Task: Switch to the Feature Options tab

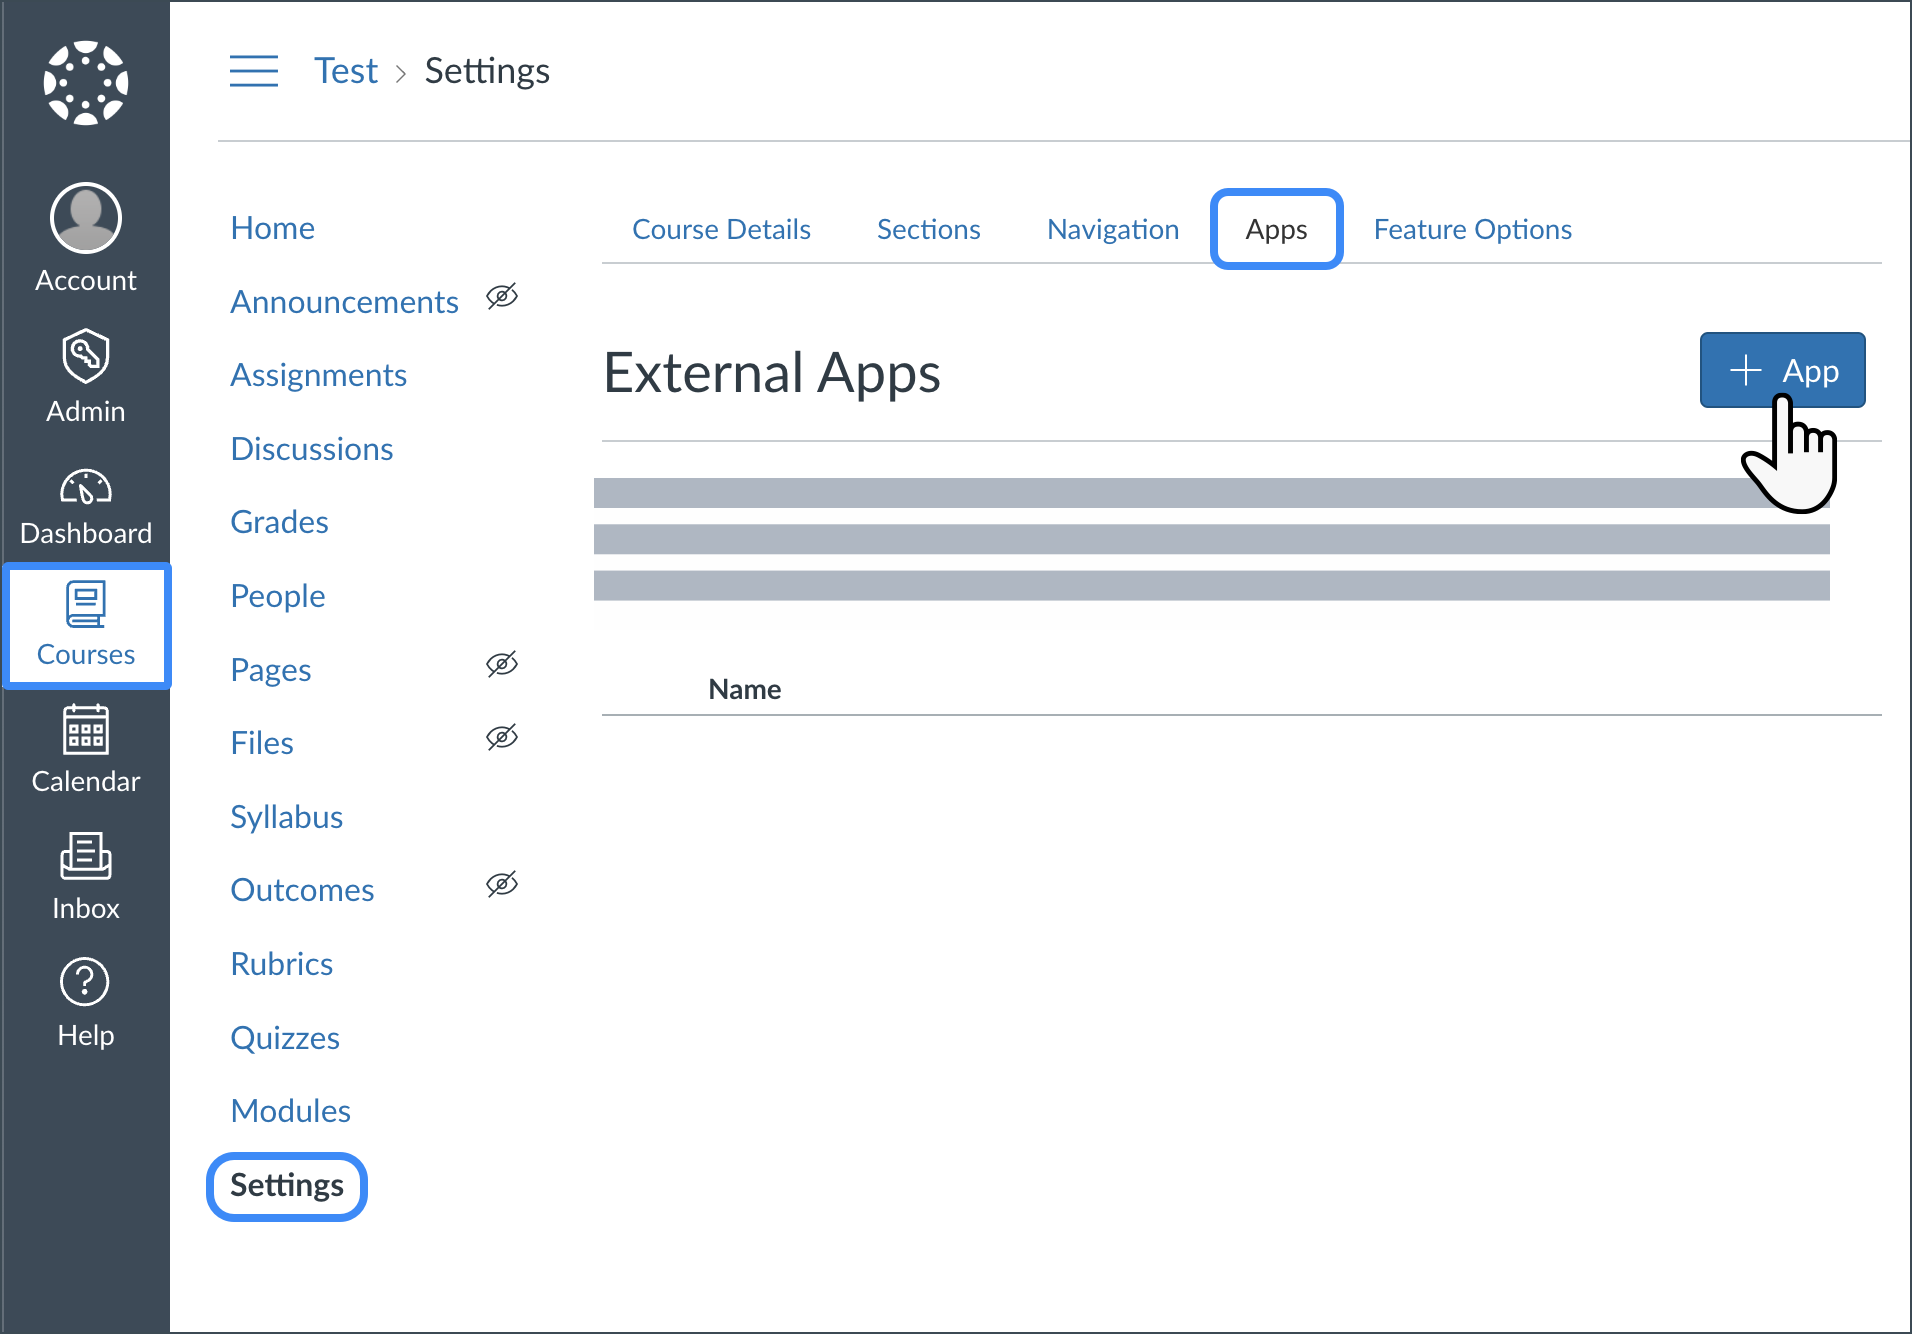Action: pyautogui.click(x=1472, y=230)
